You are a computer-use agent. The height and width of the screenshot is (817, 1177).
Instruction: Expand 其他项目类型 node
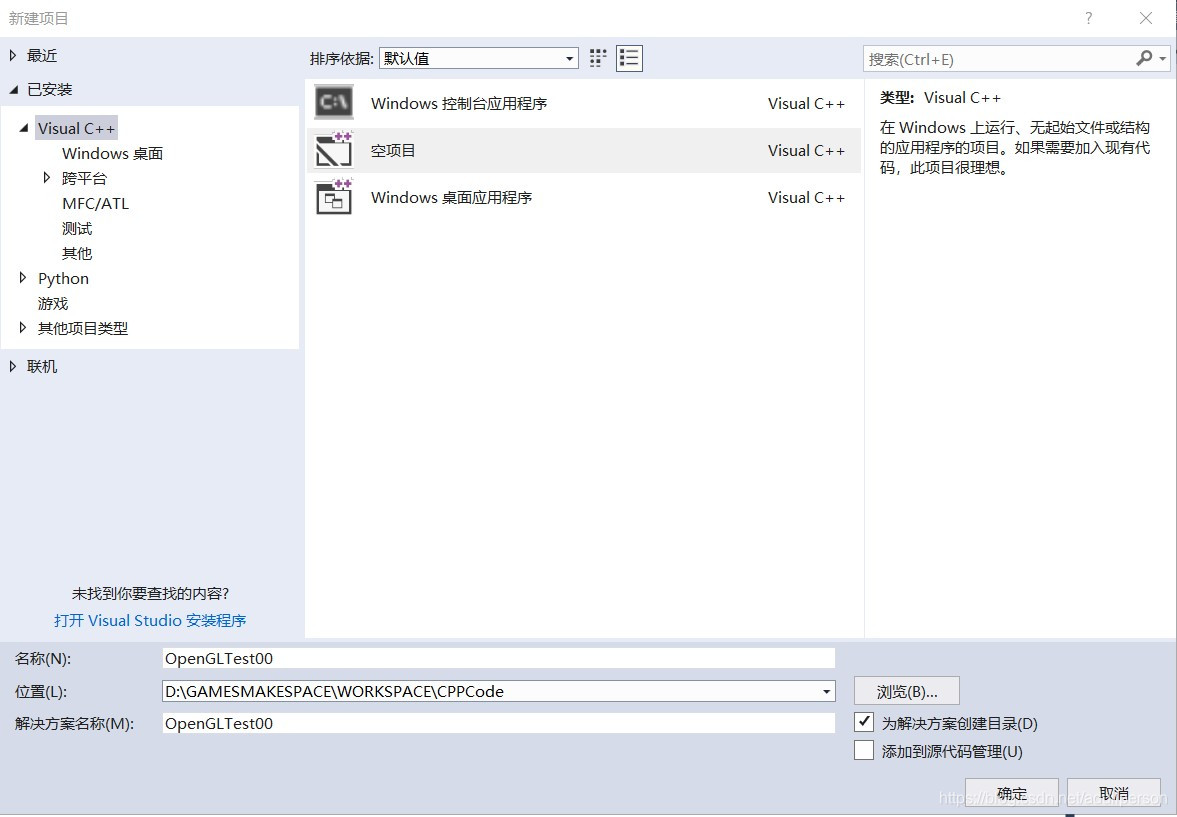23,327
